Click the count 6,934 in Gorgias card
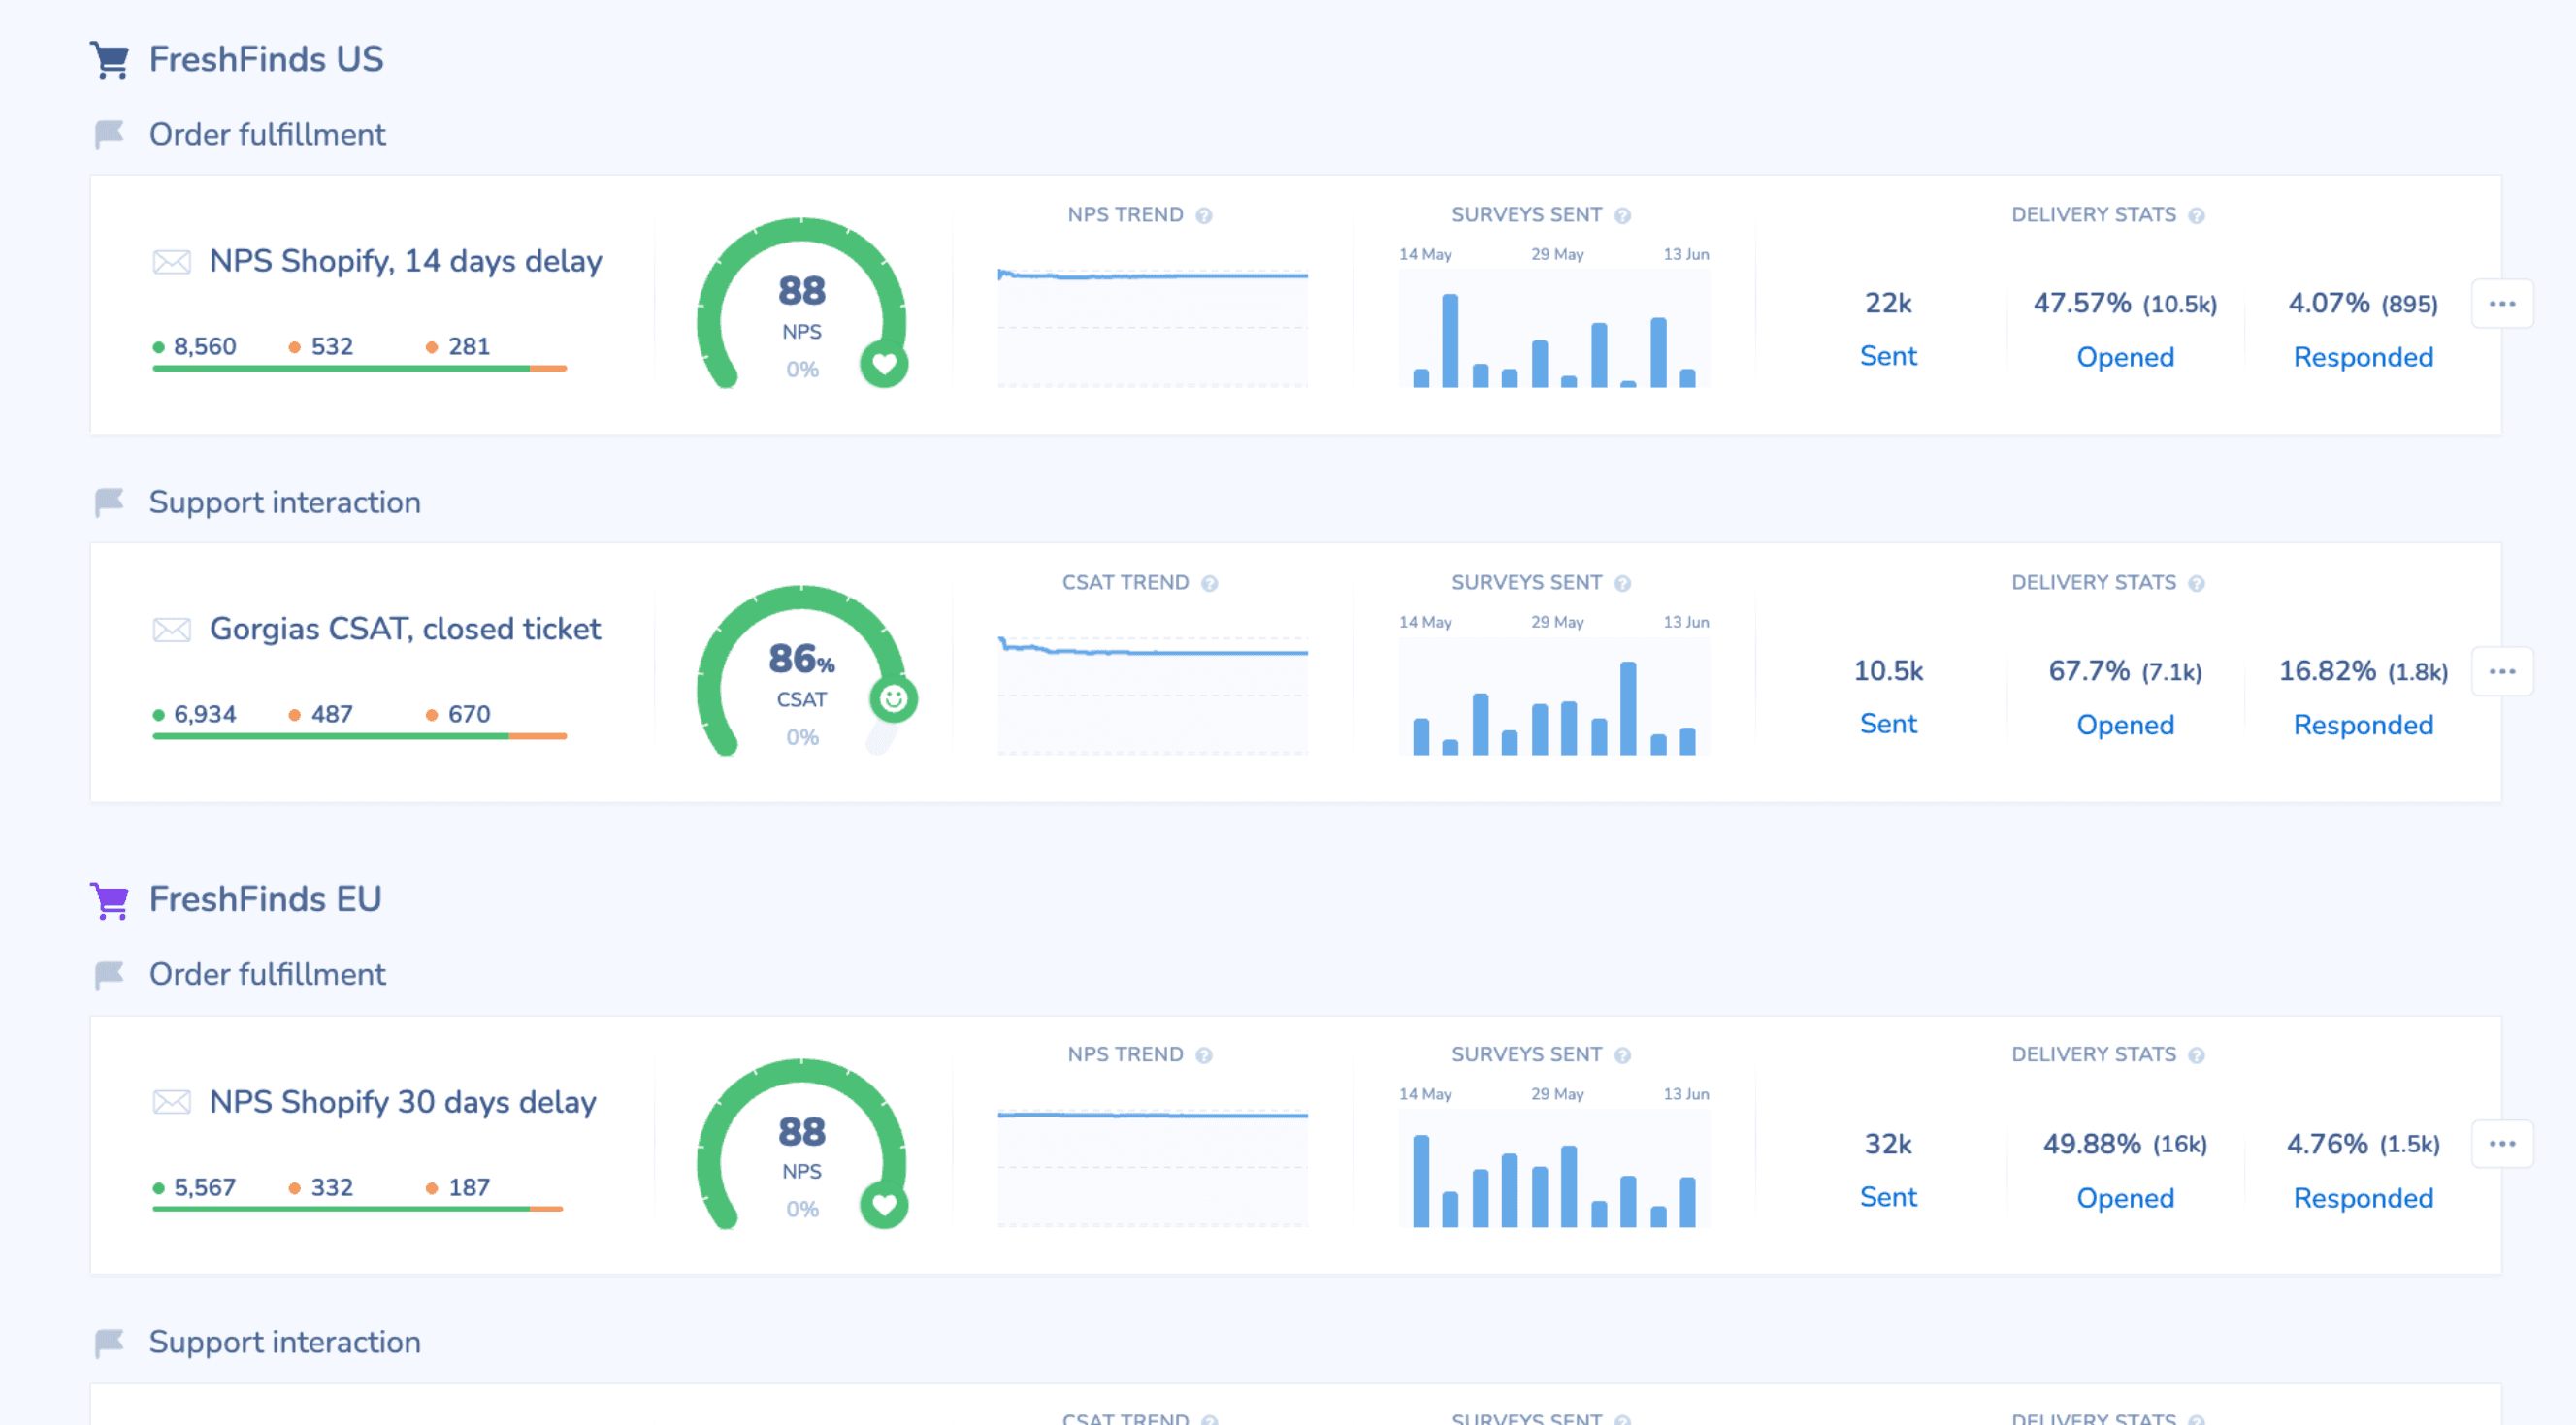Viewport: 2576px width, 1425px height. point(205,714)
